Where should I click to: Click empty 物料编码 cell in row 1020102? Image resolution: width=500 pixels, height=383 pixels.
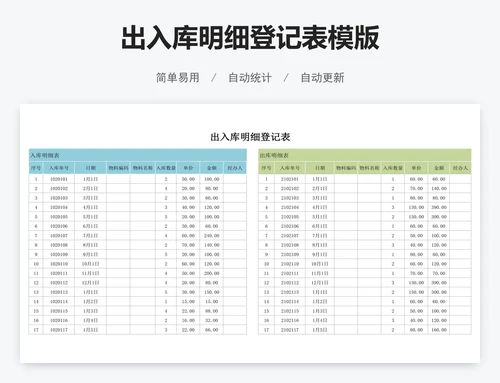pos(118,188)
